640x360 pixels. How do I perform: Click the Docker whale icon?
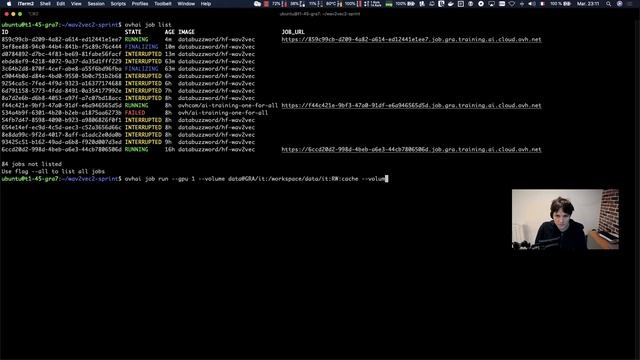pos(451,4)
